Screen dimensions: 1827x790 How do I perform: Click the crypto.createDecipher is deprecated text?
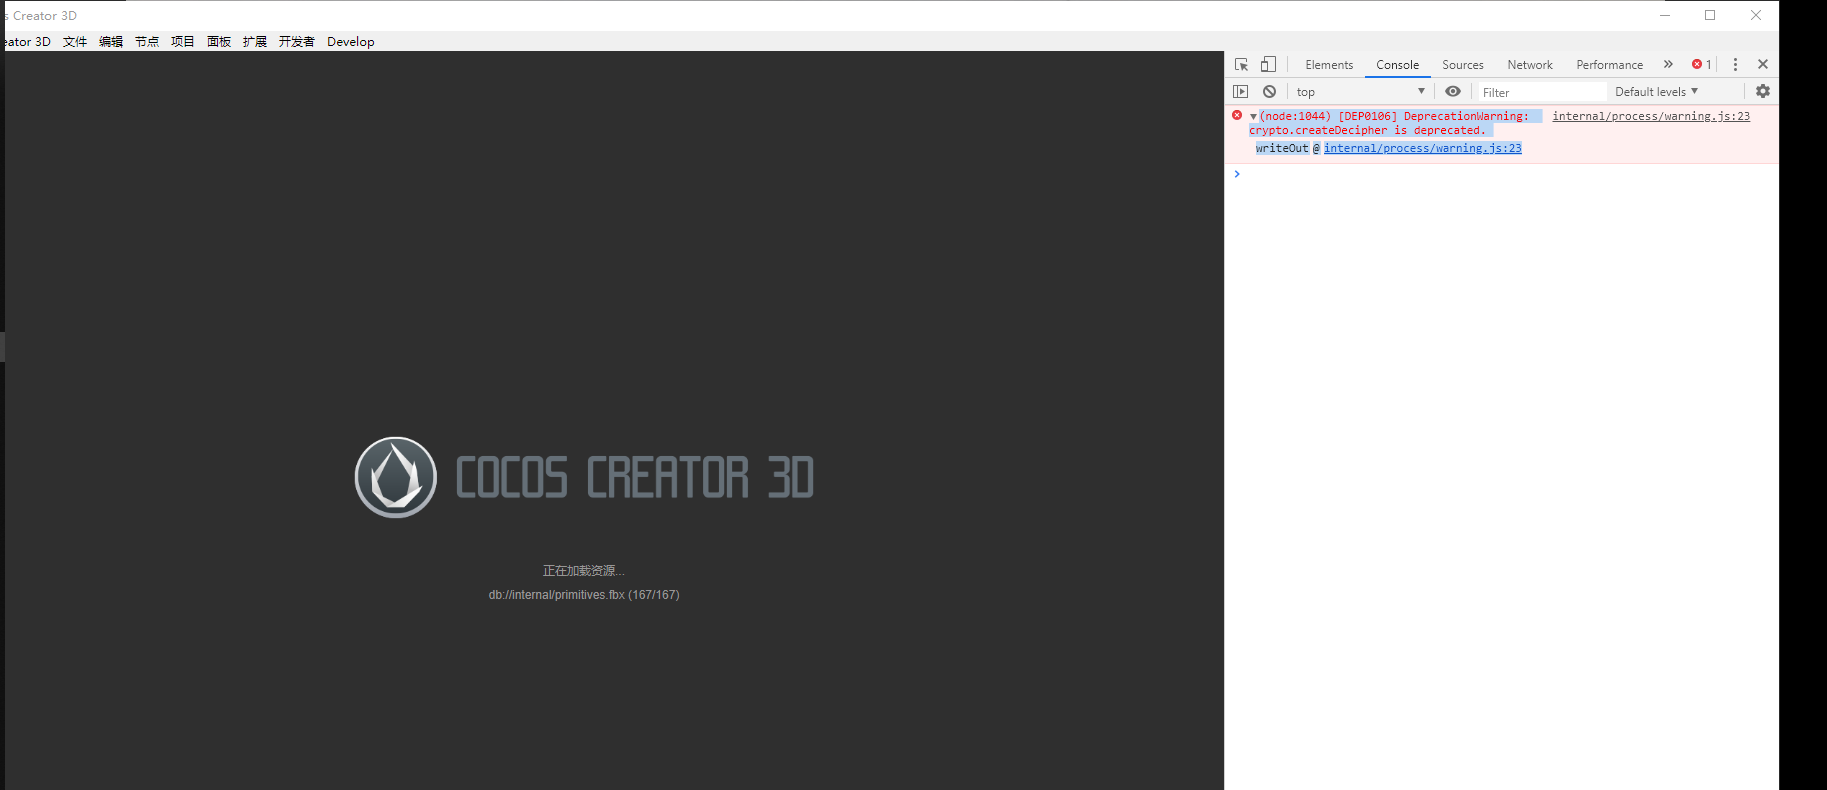pyautogui.click(x=1367, y=130)
